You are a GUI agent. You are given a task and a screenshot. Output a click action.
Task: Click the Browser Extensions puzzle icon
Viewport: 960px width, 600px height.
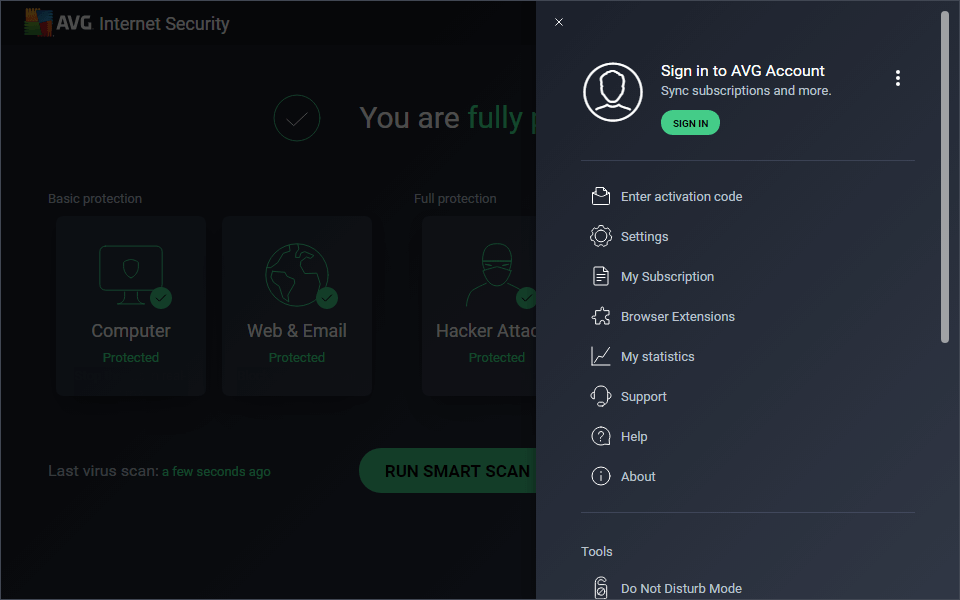(600, 316)
